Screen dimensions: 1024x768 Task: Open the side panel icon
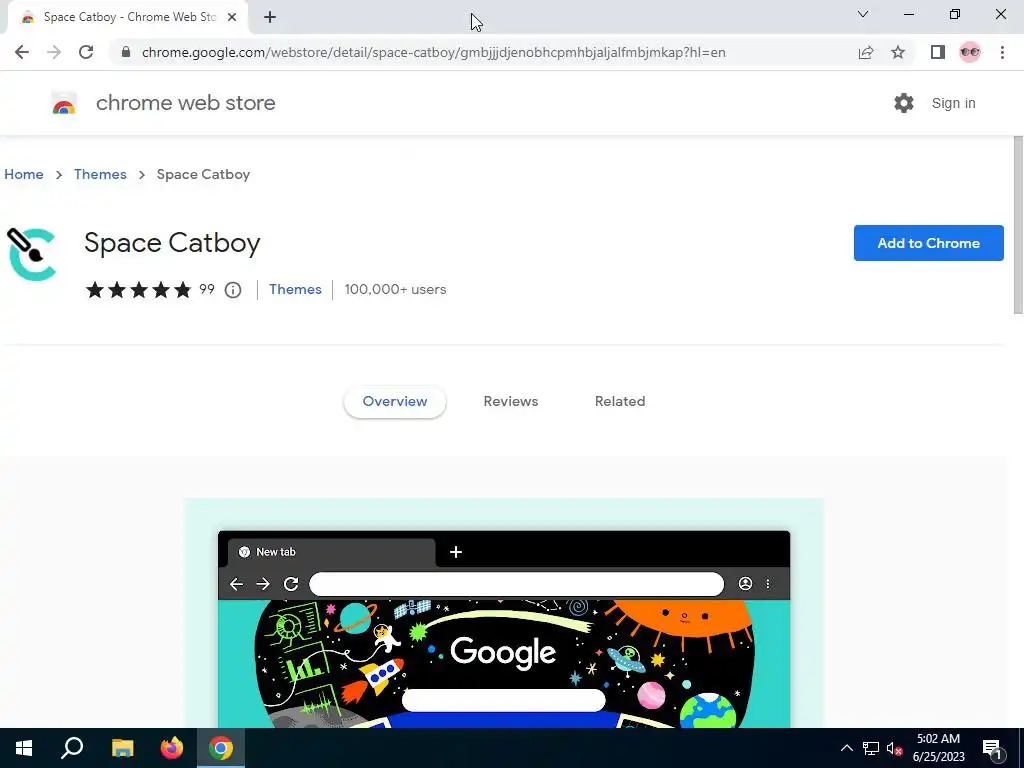tap(938, 52)
